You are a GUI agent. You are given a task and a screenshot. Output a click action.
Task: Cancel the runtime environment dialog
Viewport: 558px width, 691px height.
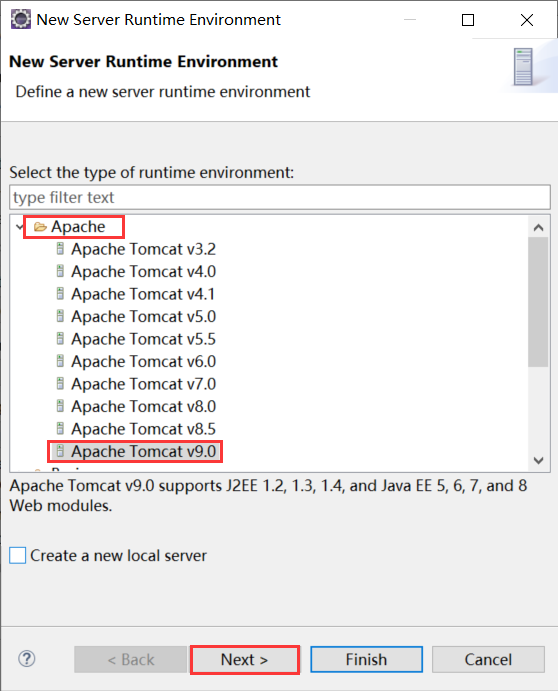tap(488, 660)
